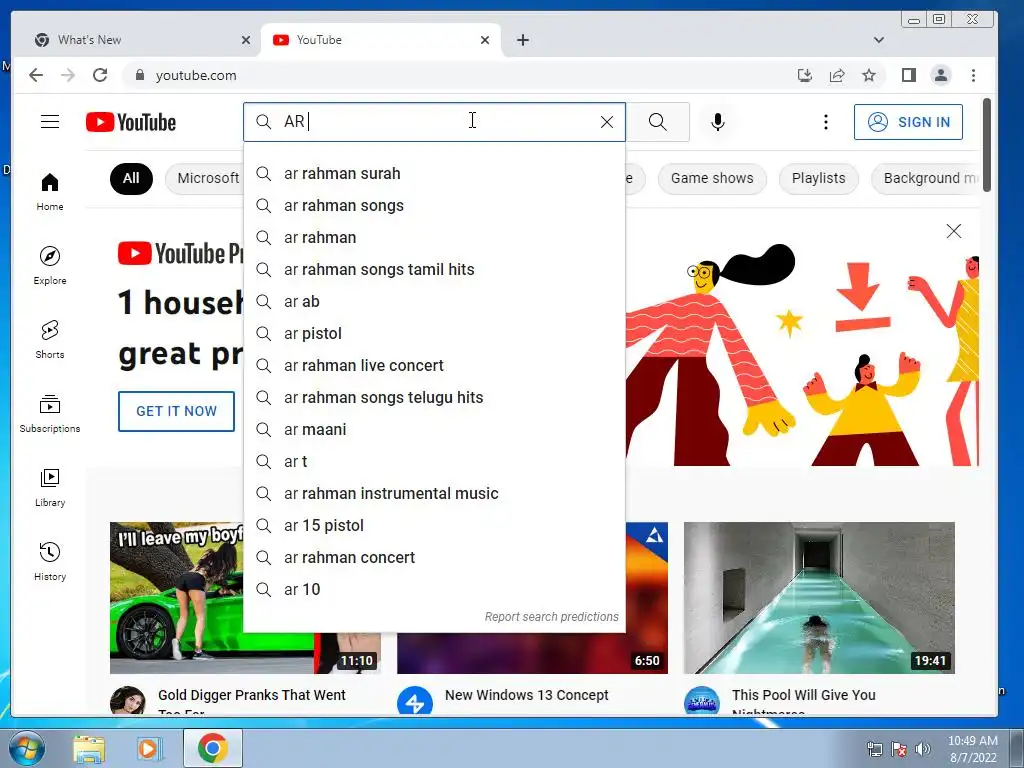
Task: Open Library in the sidebar
Action: (x=50, y=488)
